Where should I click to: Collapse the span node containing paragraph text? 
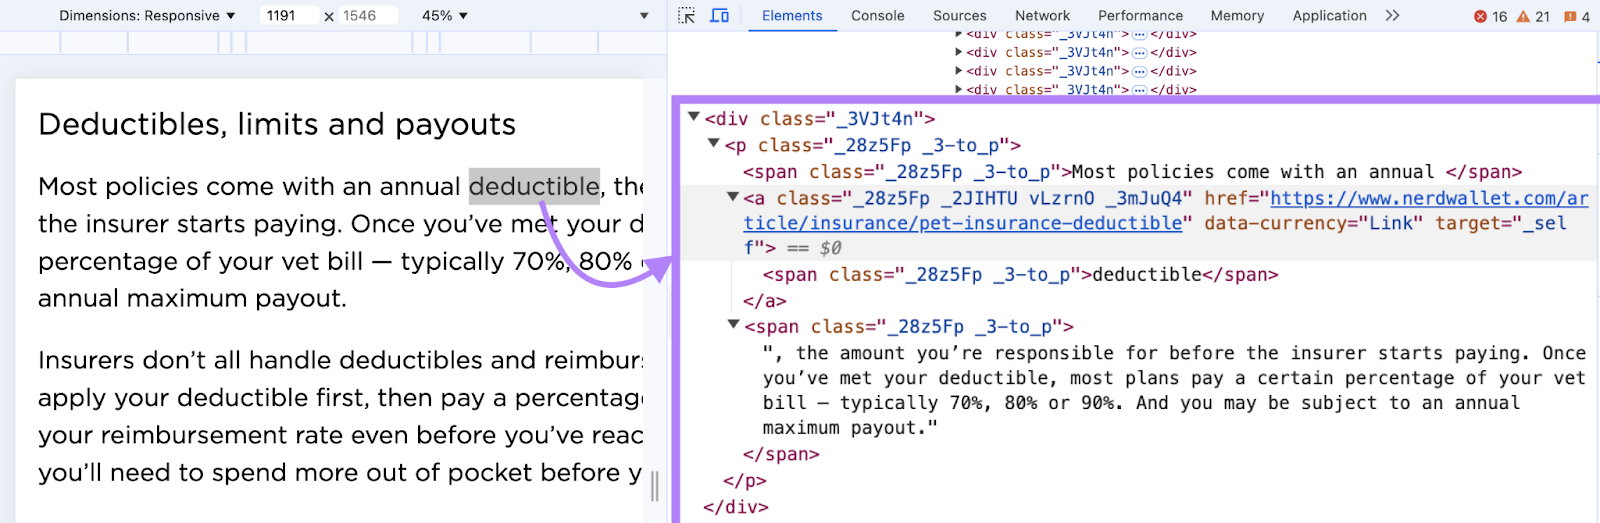pyautogui.click(x=733, y=324)
